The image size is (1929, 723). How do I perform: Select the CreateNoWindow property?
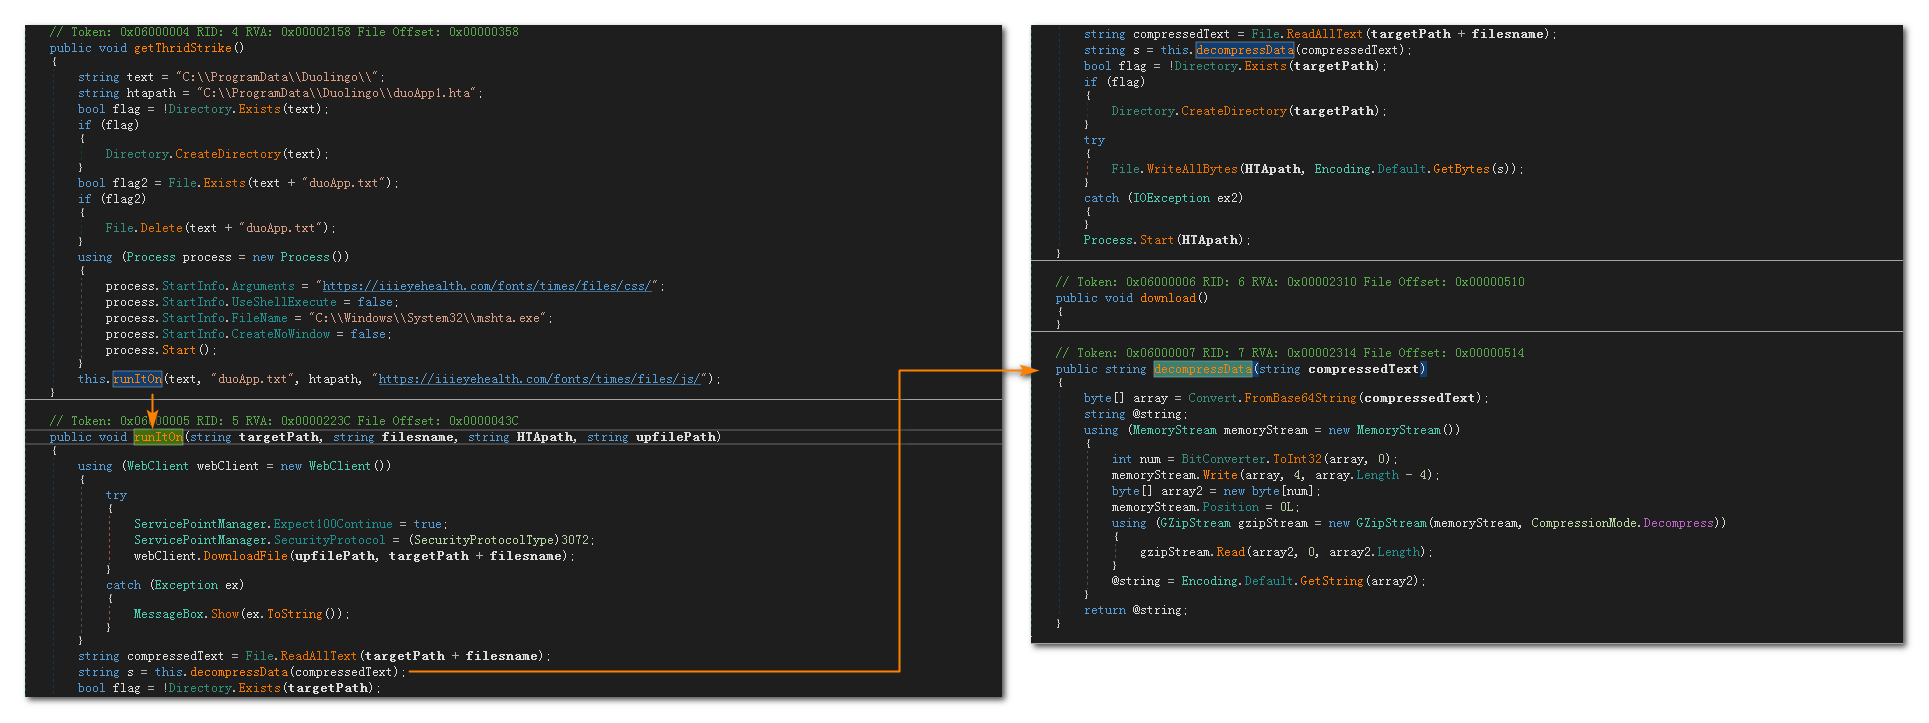click(280, 334)
